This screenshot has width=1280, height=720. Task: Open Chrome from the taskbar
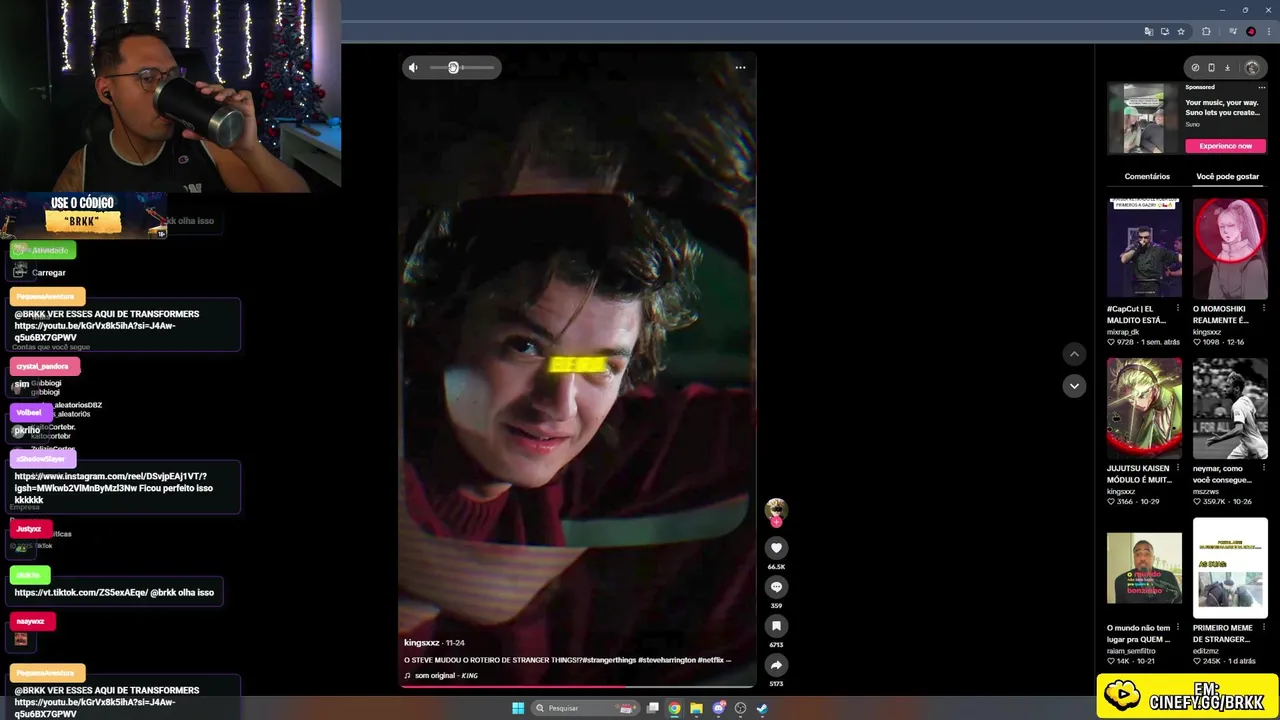675,708
